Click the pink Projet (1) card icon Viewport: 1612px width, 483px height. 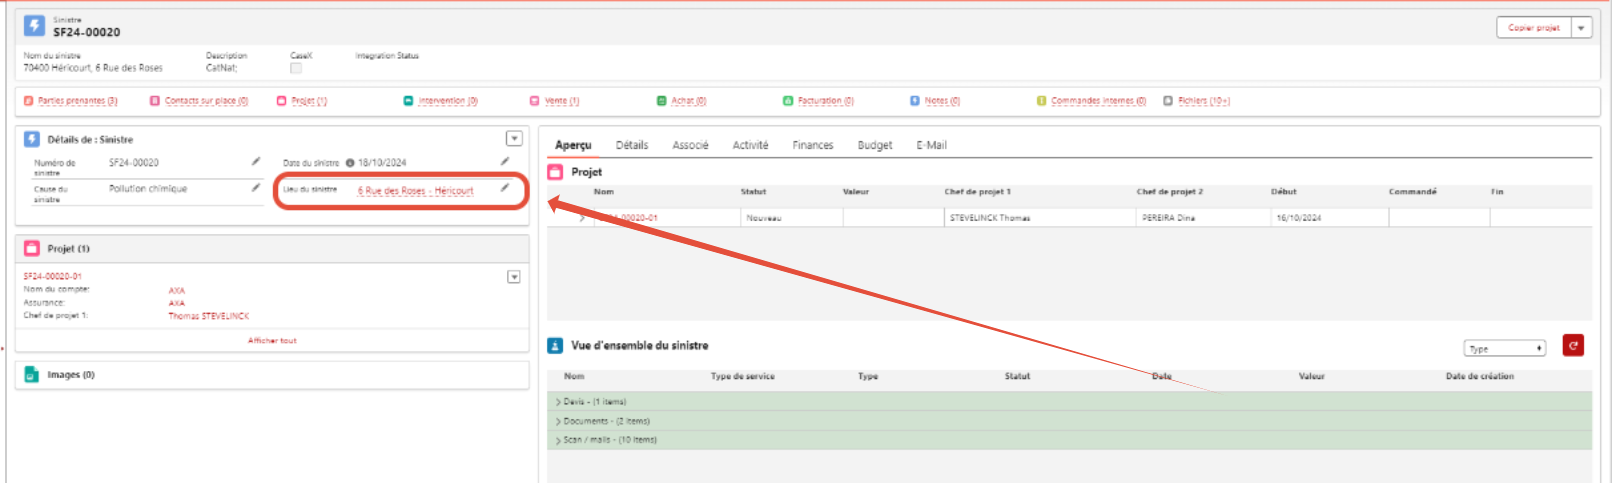[32, 248]
